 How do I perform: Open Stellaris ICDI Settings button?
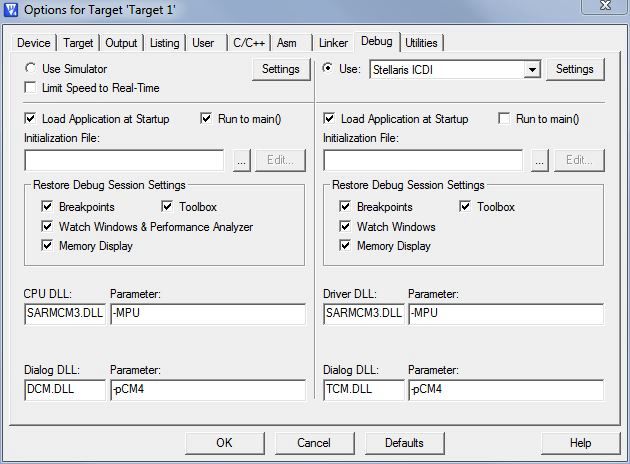pyautogui.click(x=575, y=69)
